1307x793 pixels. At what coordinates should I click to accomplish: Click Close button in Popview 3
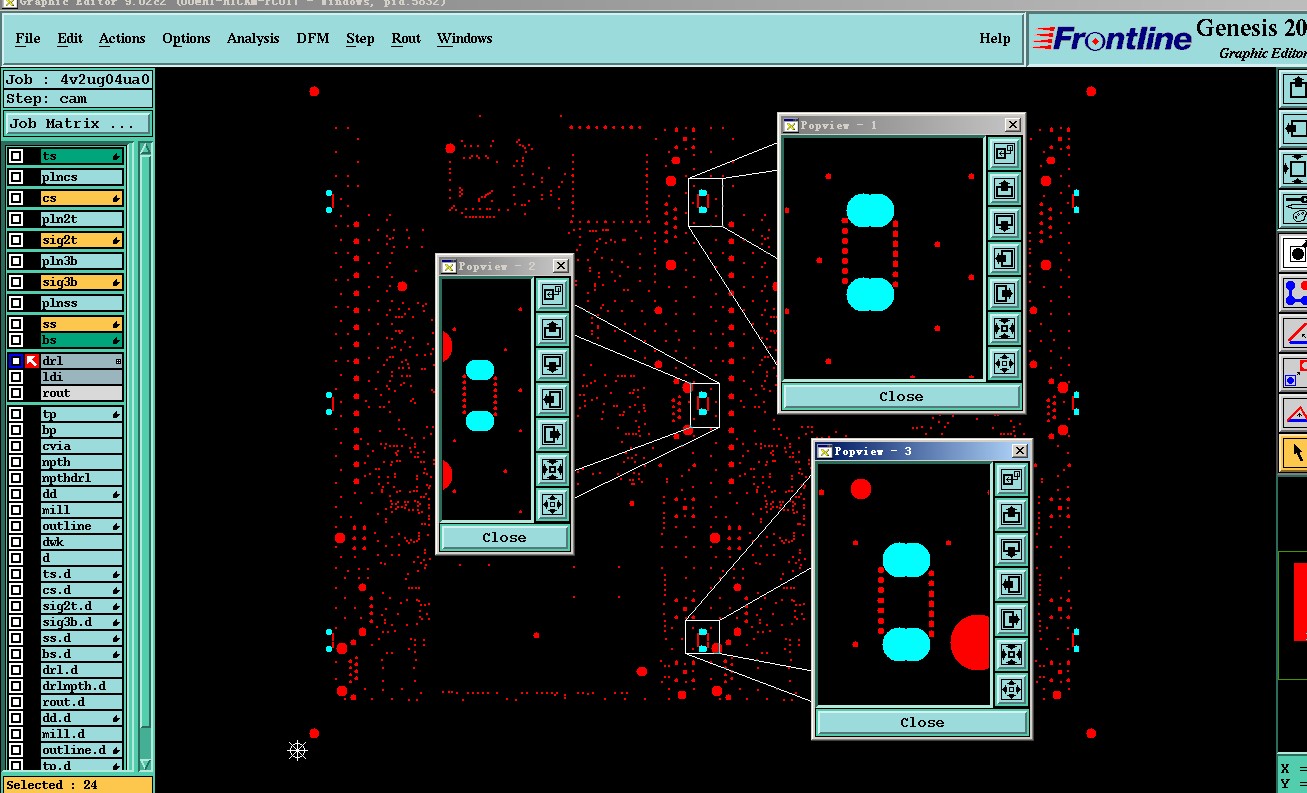922,722
